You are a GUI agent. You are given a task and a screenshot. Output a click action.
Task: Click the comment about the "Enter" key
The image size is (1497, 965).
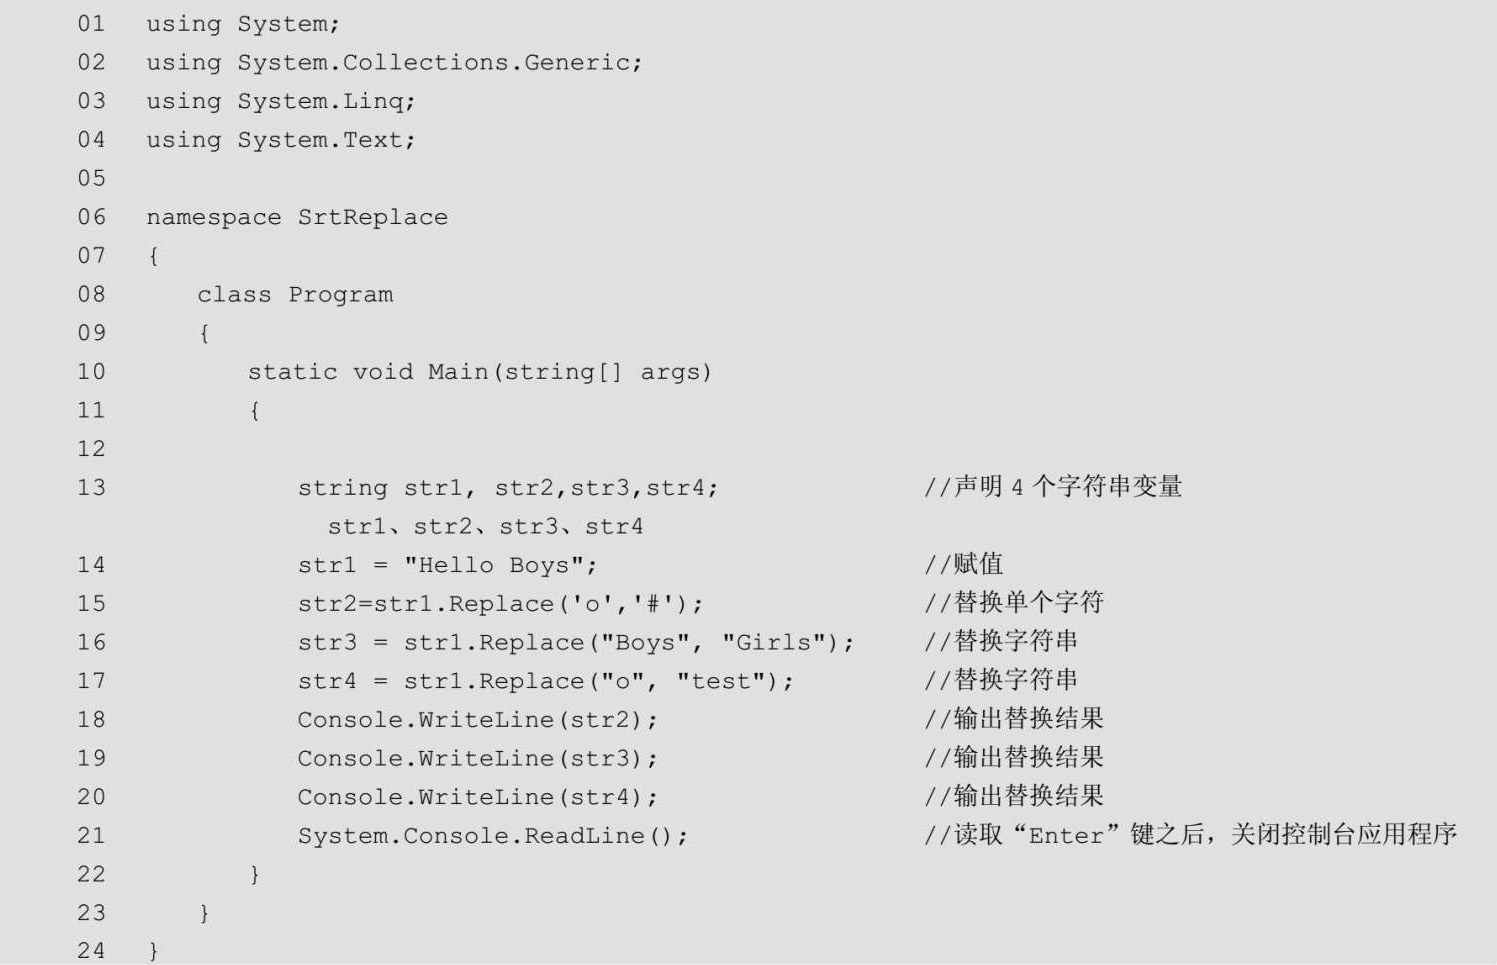(x=1190, y=835)
